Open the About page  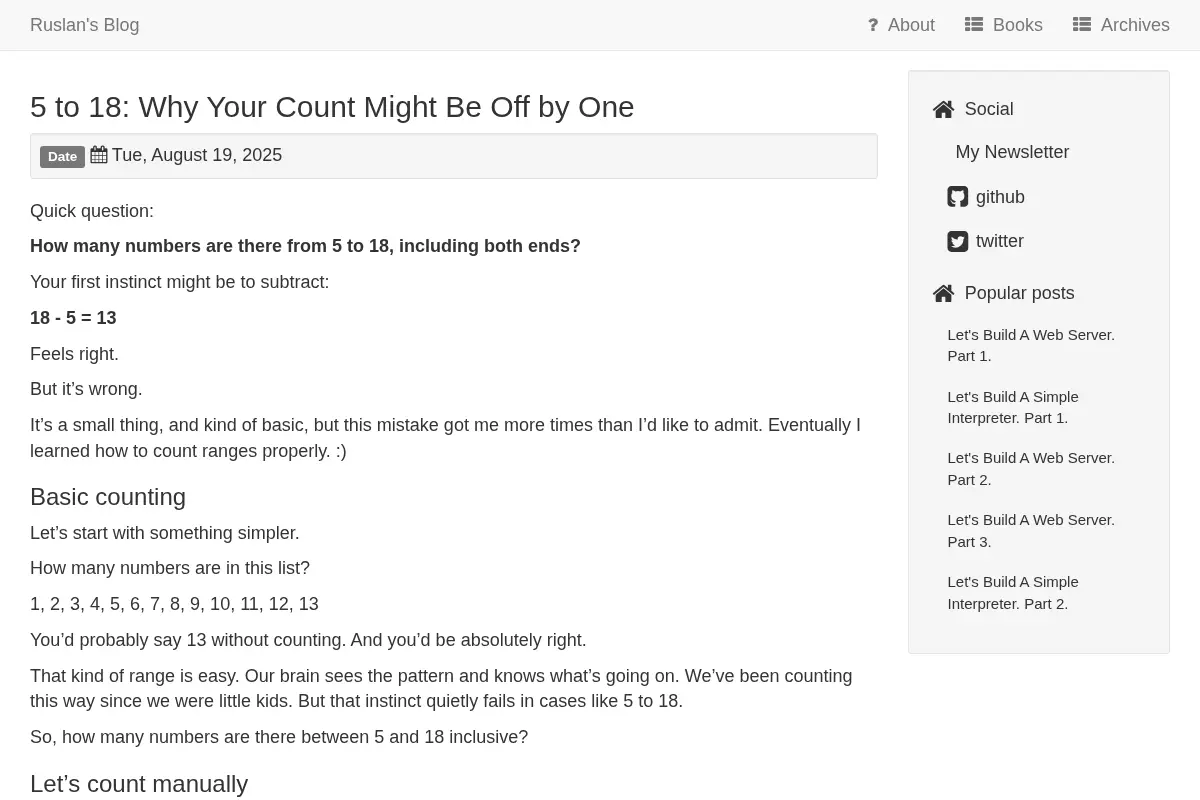point(911,25)
